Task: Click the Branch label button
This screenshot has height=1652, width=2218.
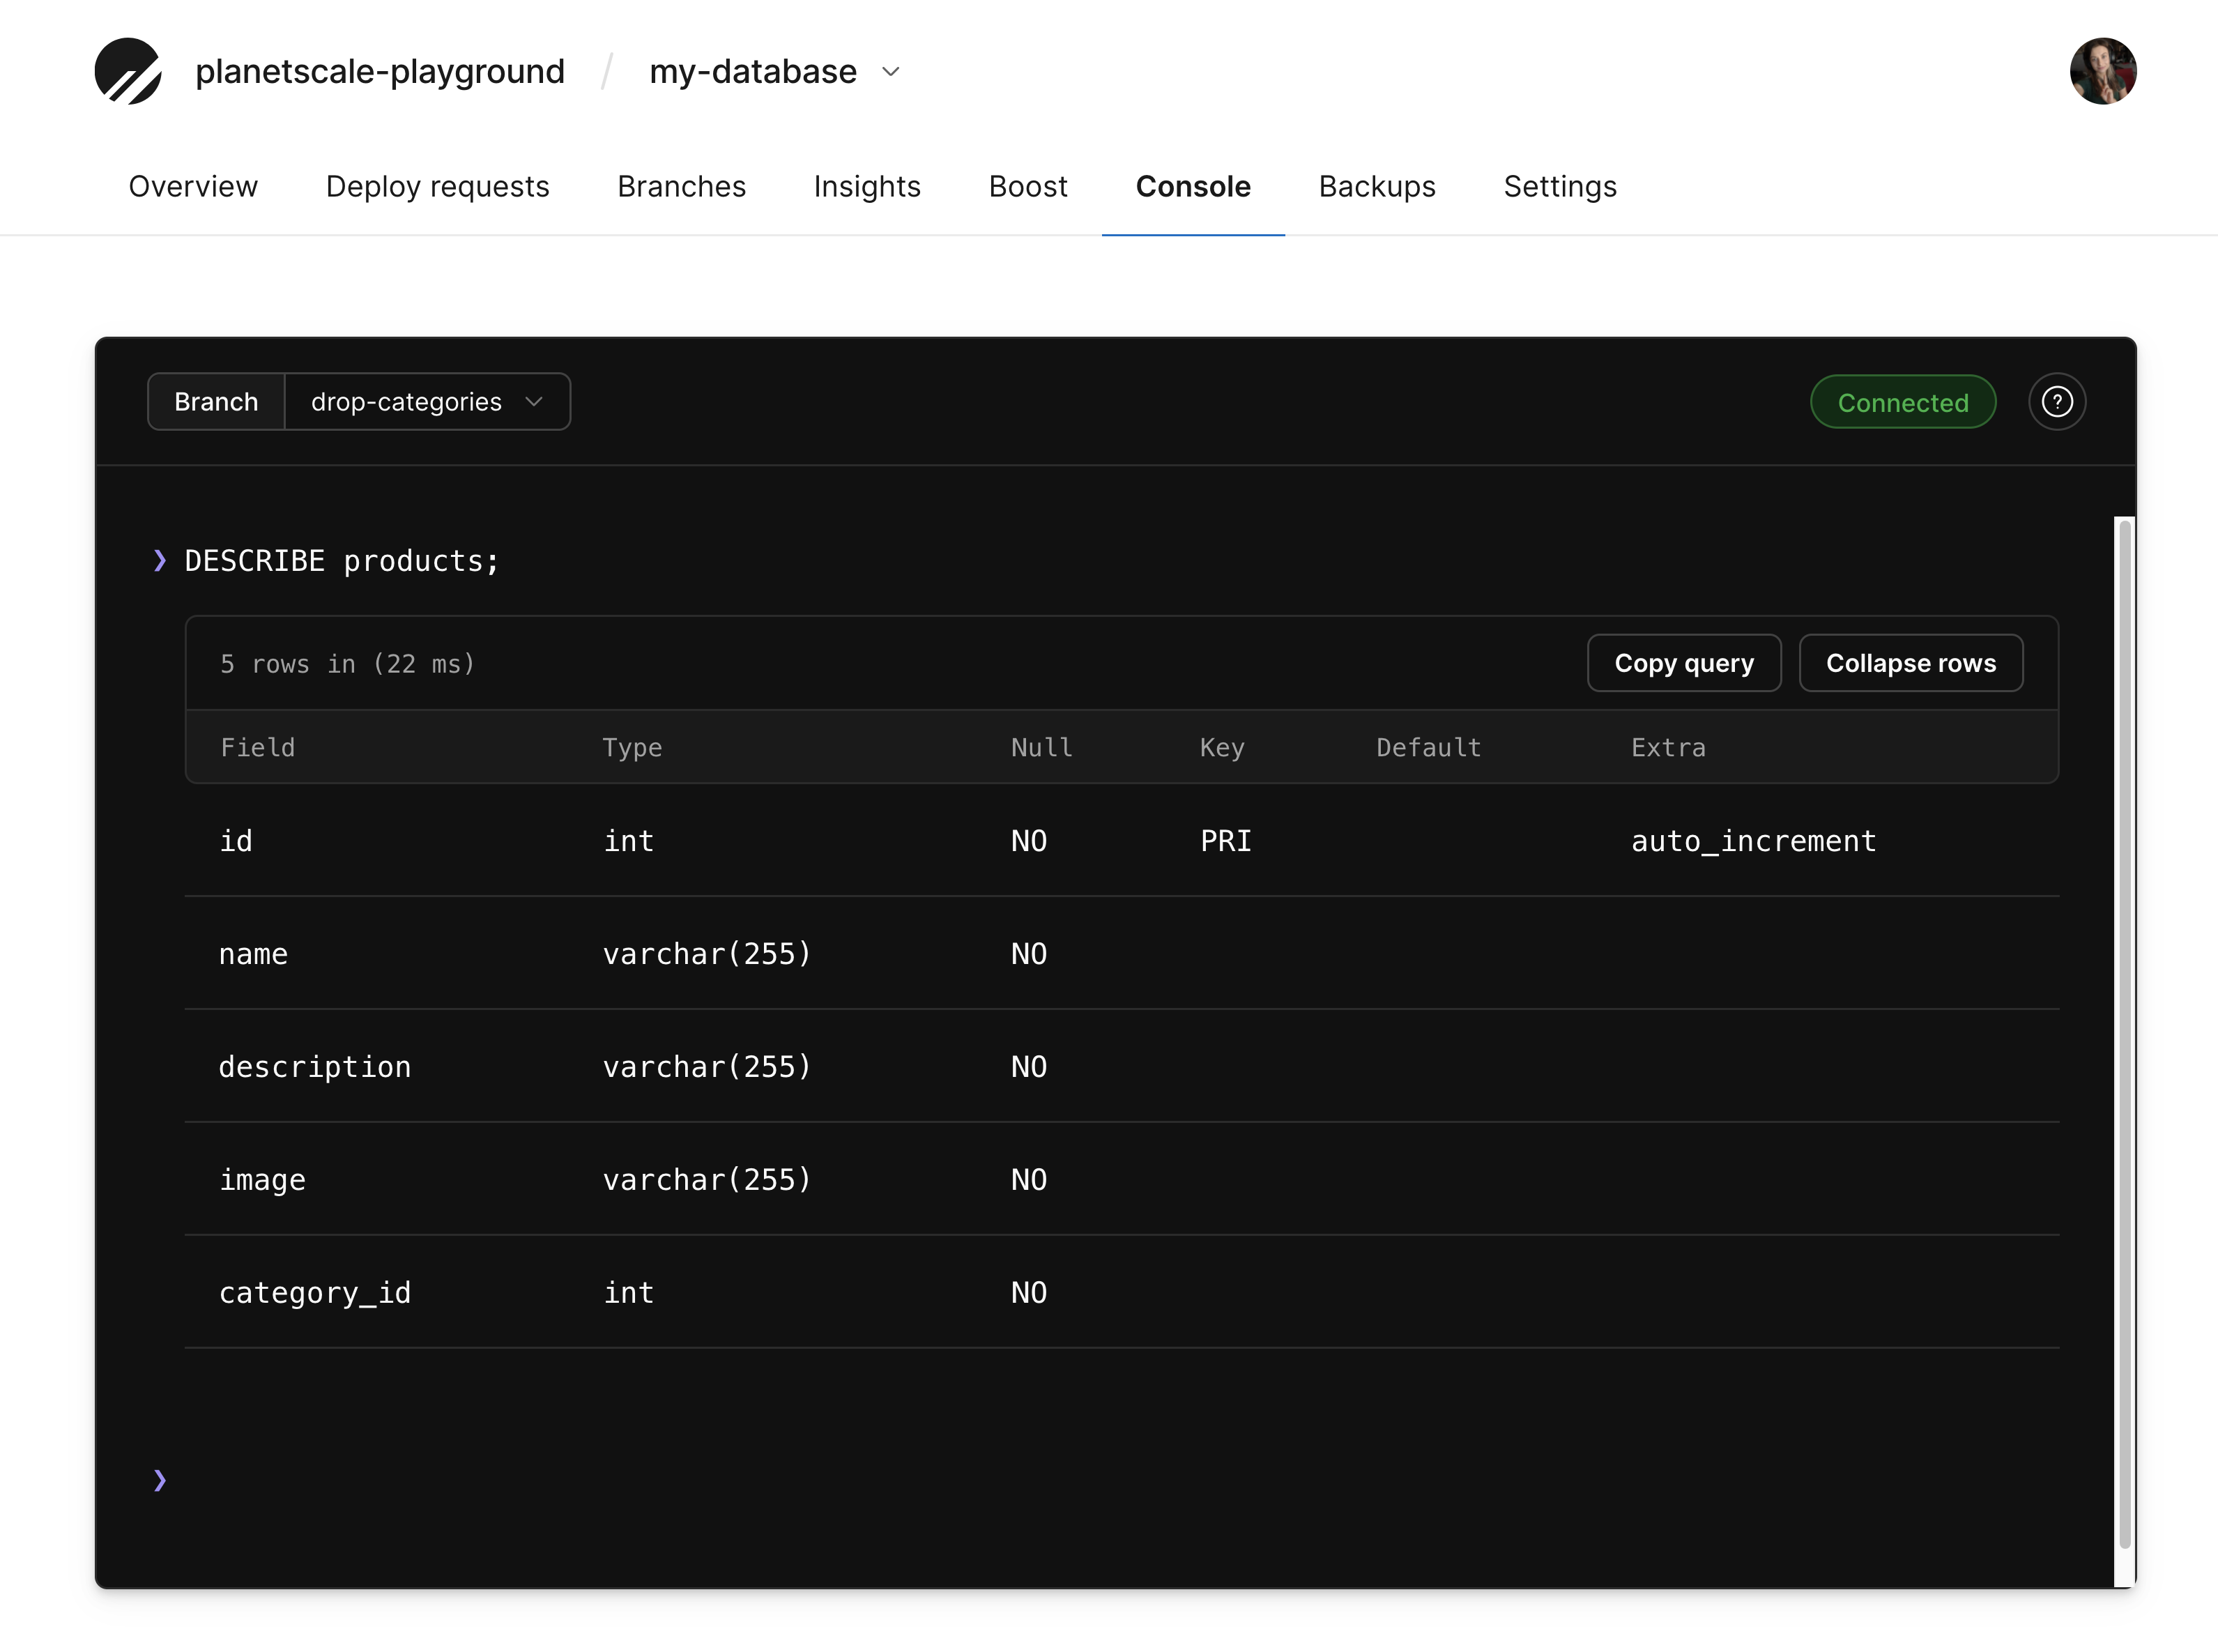Action: tap(216, 402)
